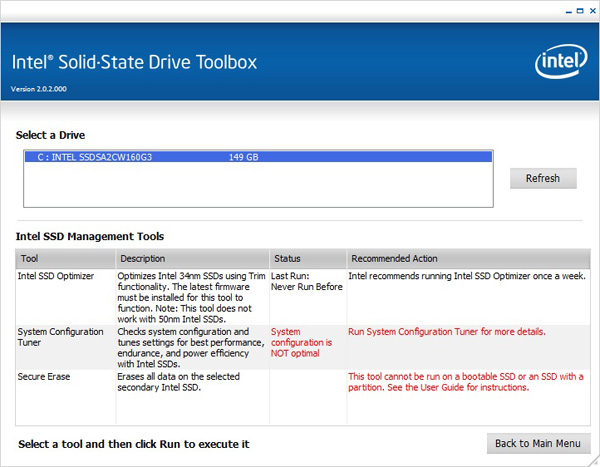Select the Intel SSD Optimizer tool
Image resolution: width=600 pixels, height=467 pixels.
(56, 276)
